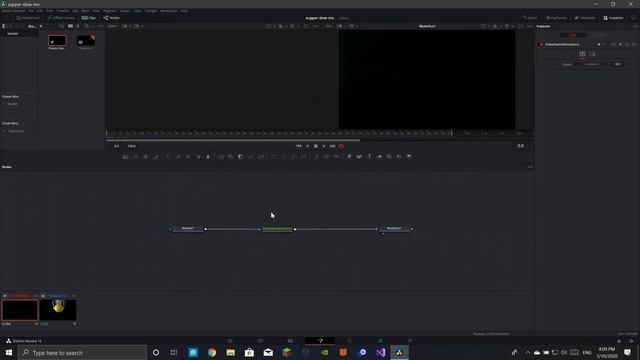Open the File menu
This screenshot has width=640, height=360.
(x=31, y=11)
